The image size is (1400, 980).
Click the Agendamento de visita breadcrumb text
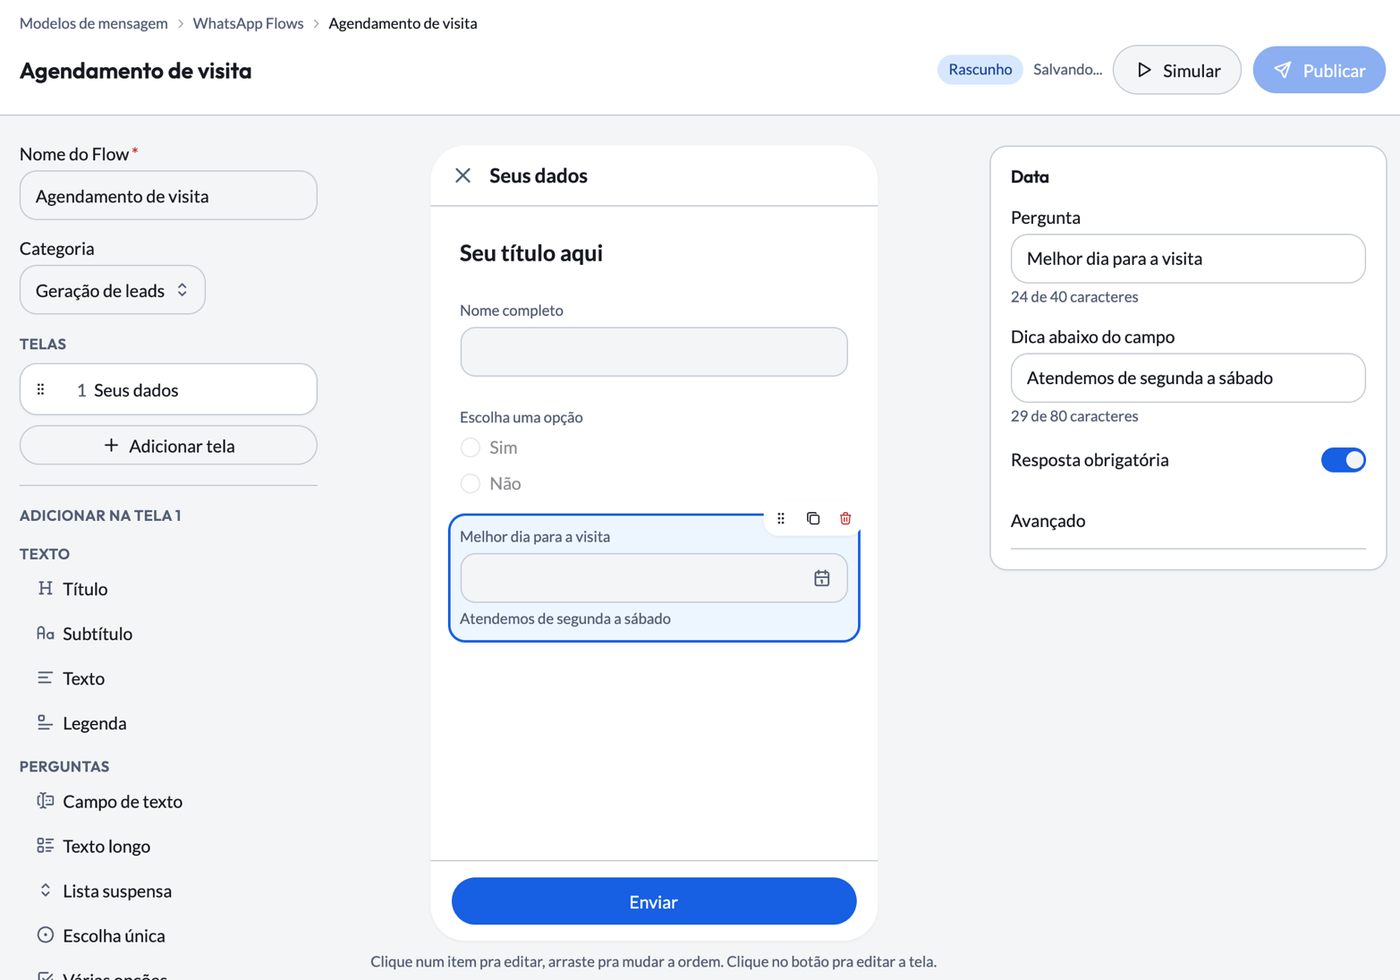pyautogui.click(x=403, y=23)
